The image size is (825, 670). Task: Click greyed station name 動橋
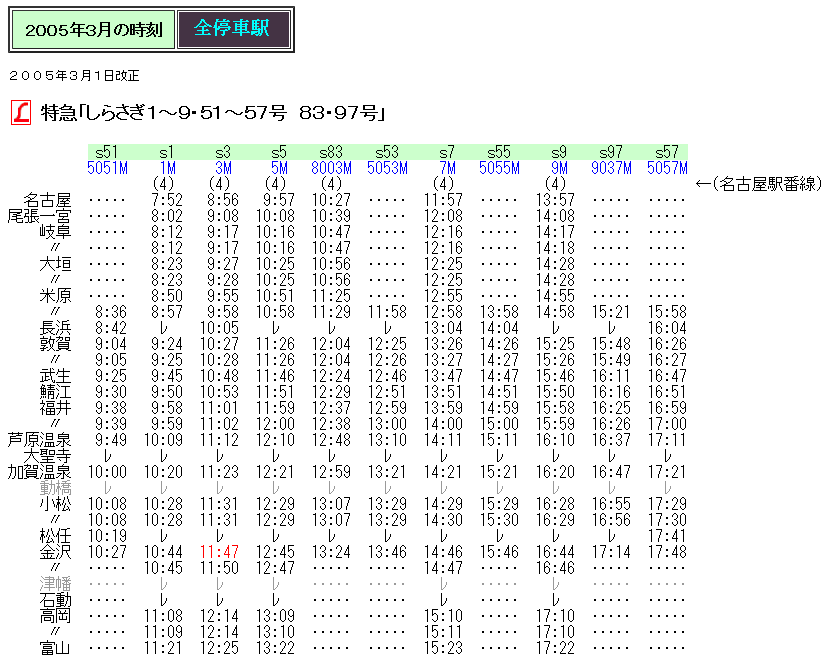pos(55,488)
